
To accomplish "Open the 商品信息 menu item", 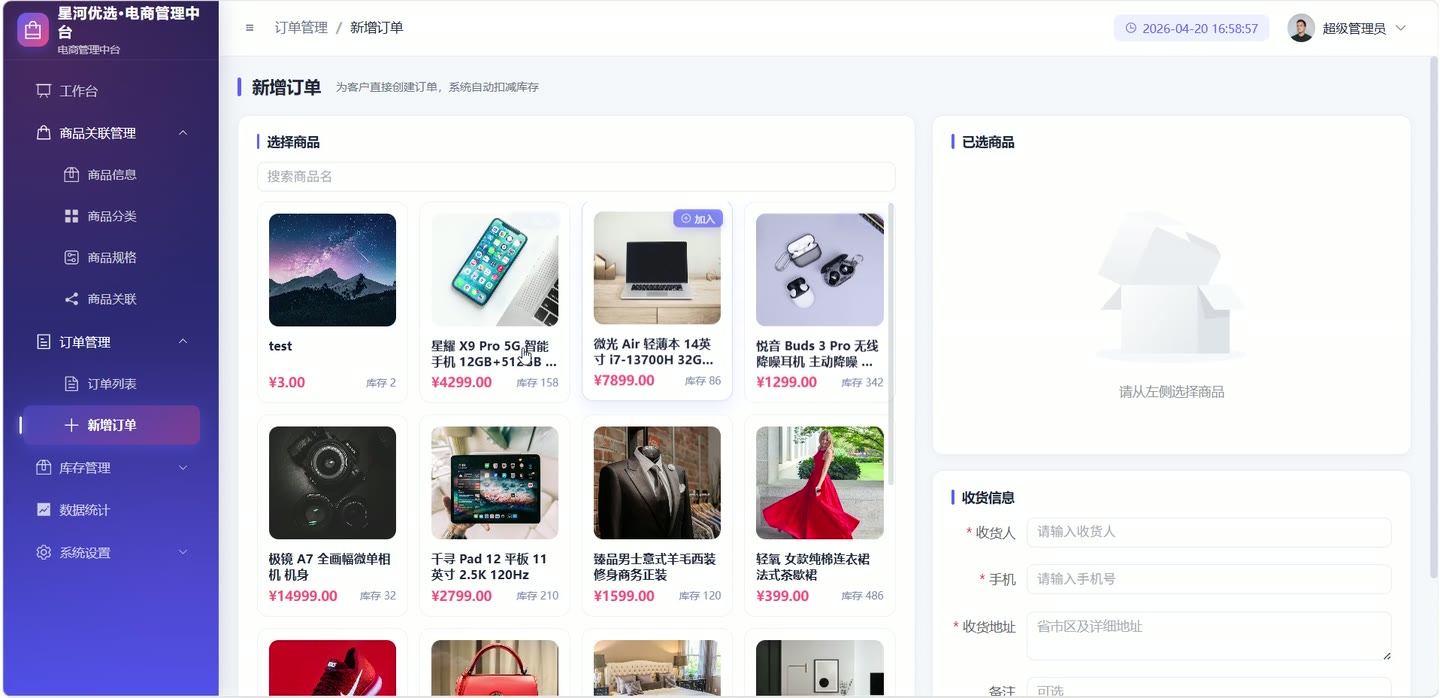I will point(111,174).
